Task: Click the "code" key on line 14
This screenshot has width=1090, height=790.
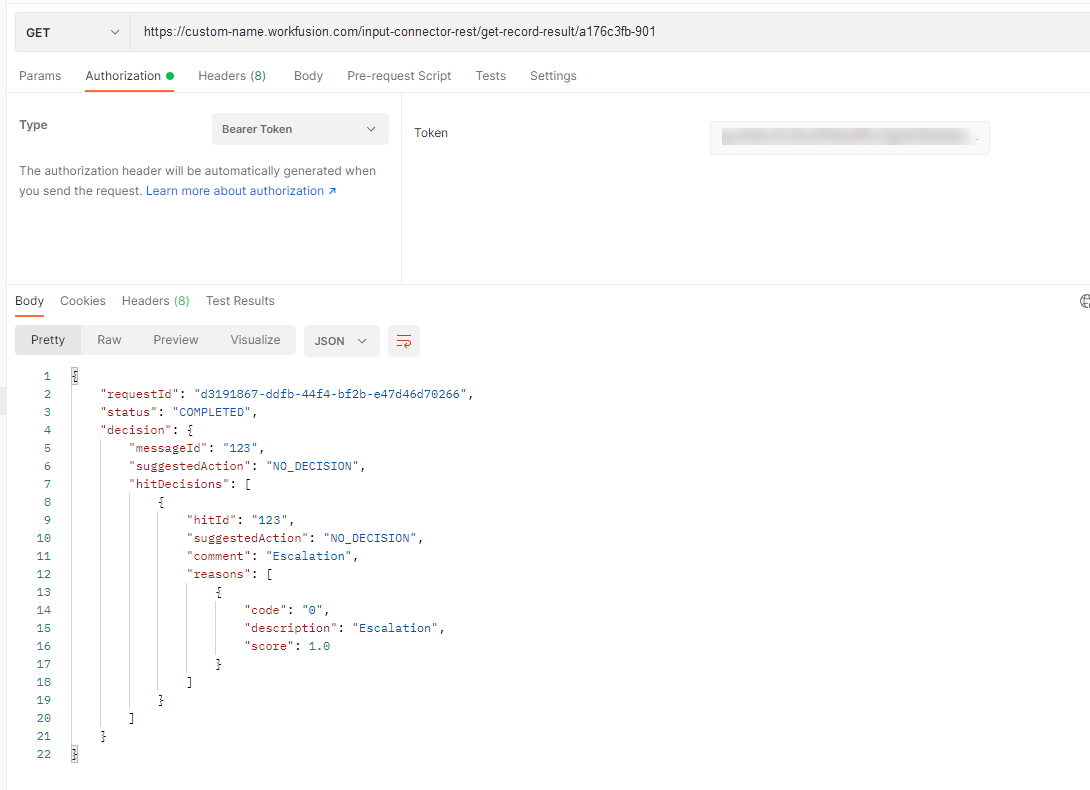Action: [265, 610]
